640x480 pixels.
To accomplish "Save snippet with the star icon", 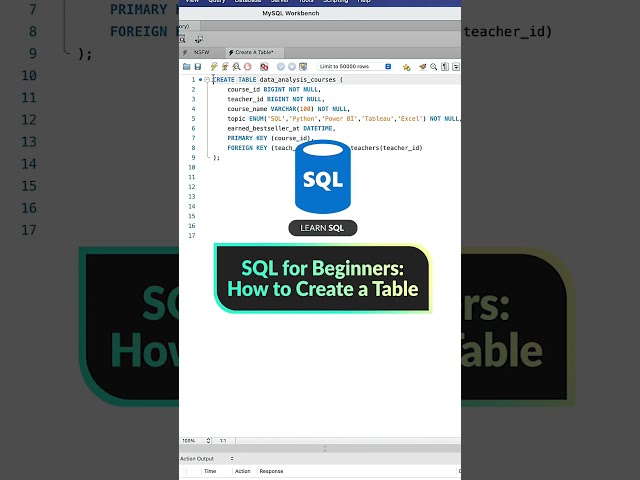I will (406, 67).
